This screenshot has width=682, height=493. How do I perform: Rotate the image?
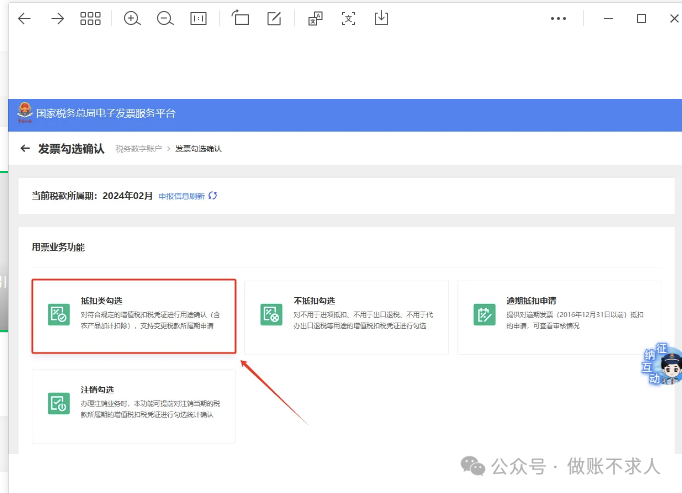[240, 18]
